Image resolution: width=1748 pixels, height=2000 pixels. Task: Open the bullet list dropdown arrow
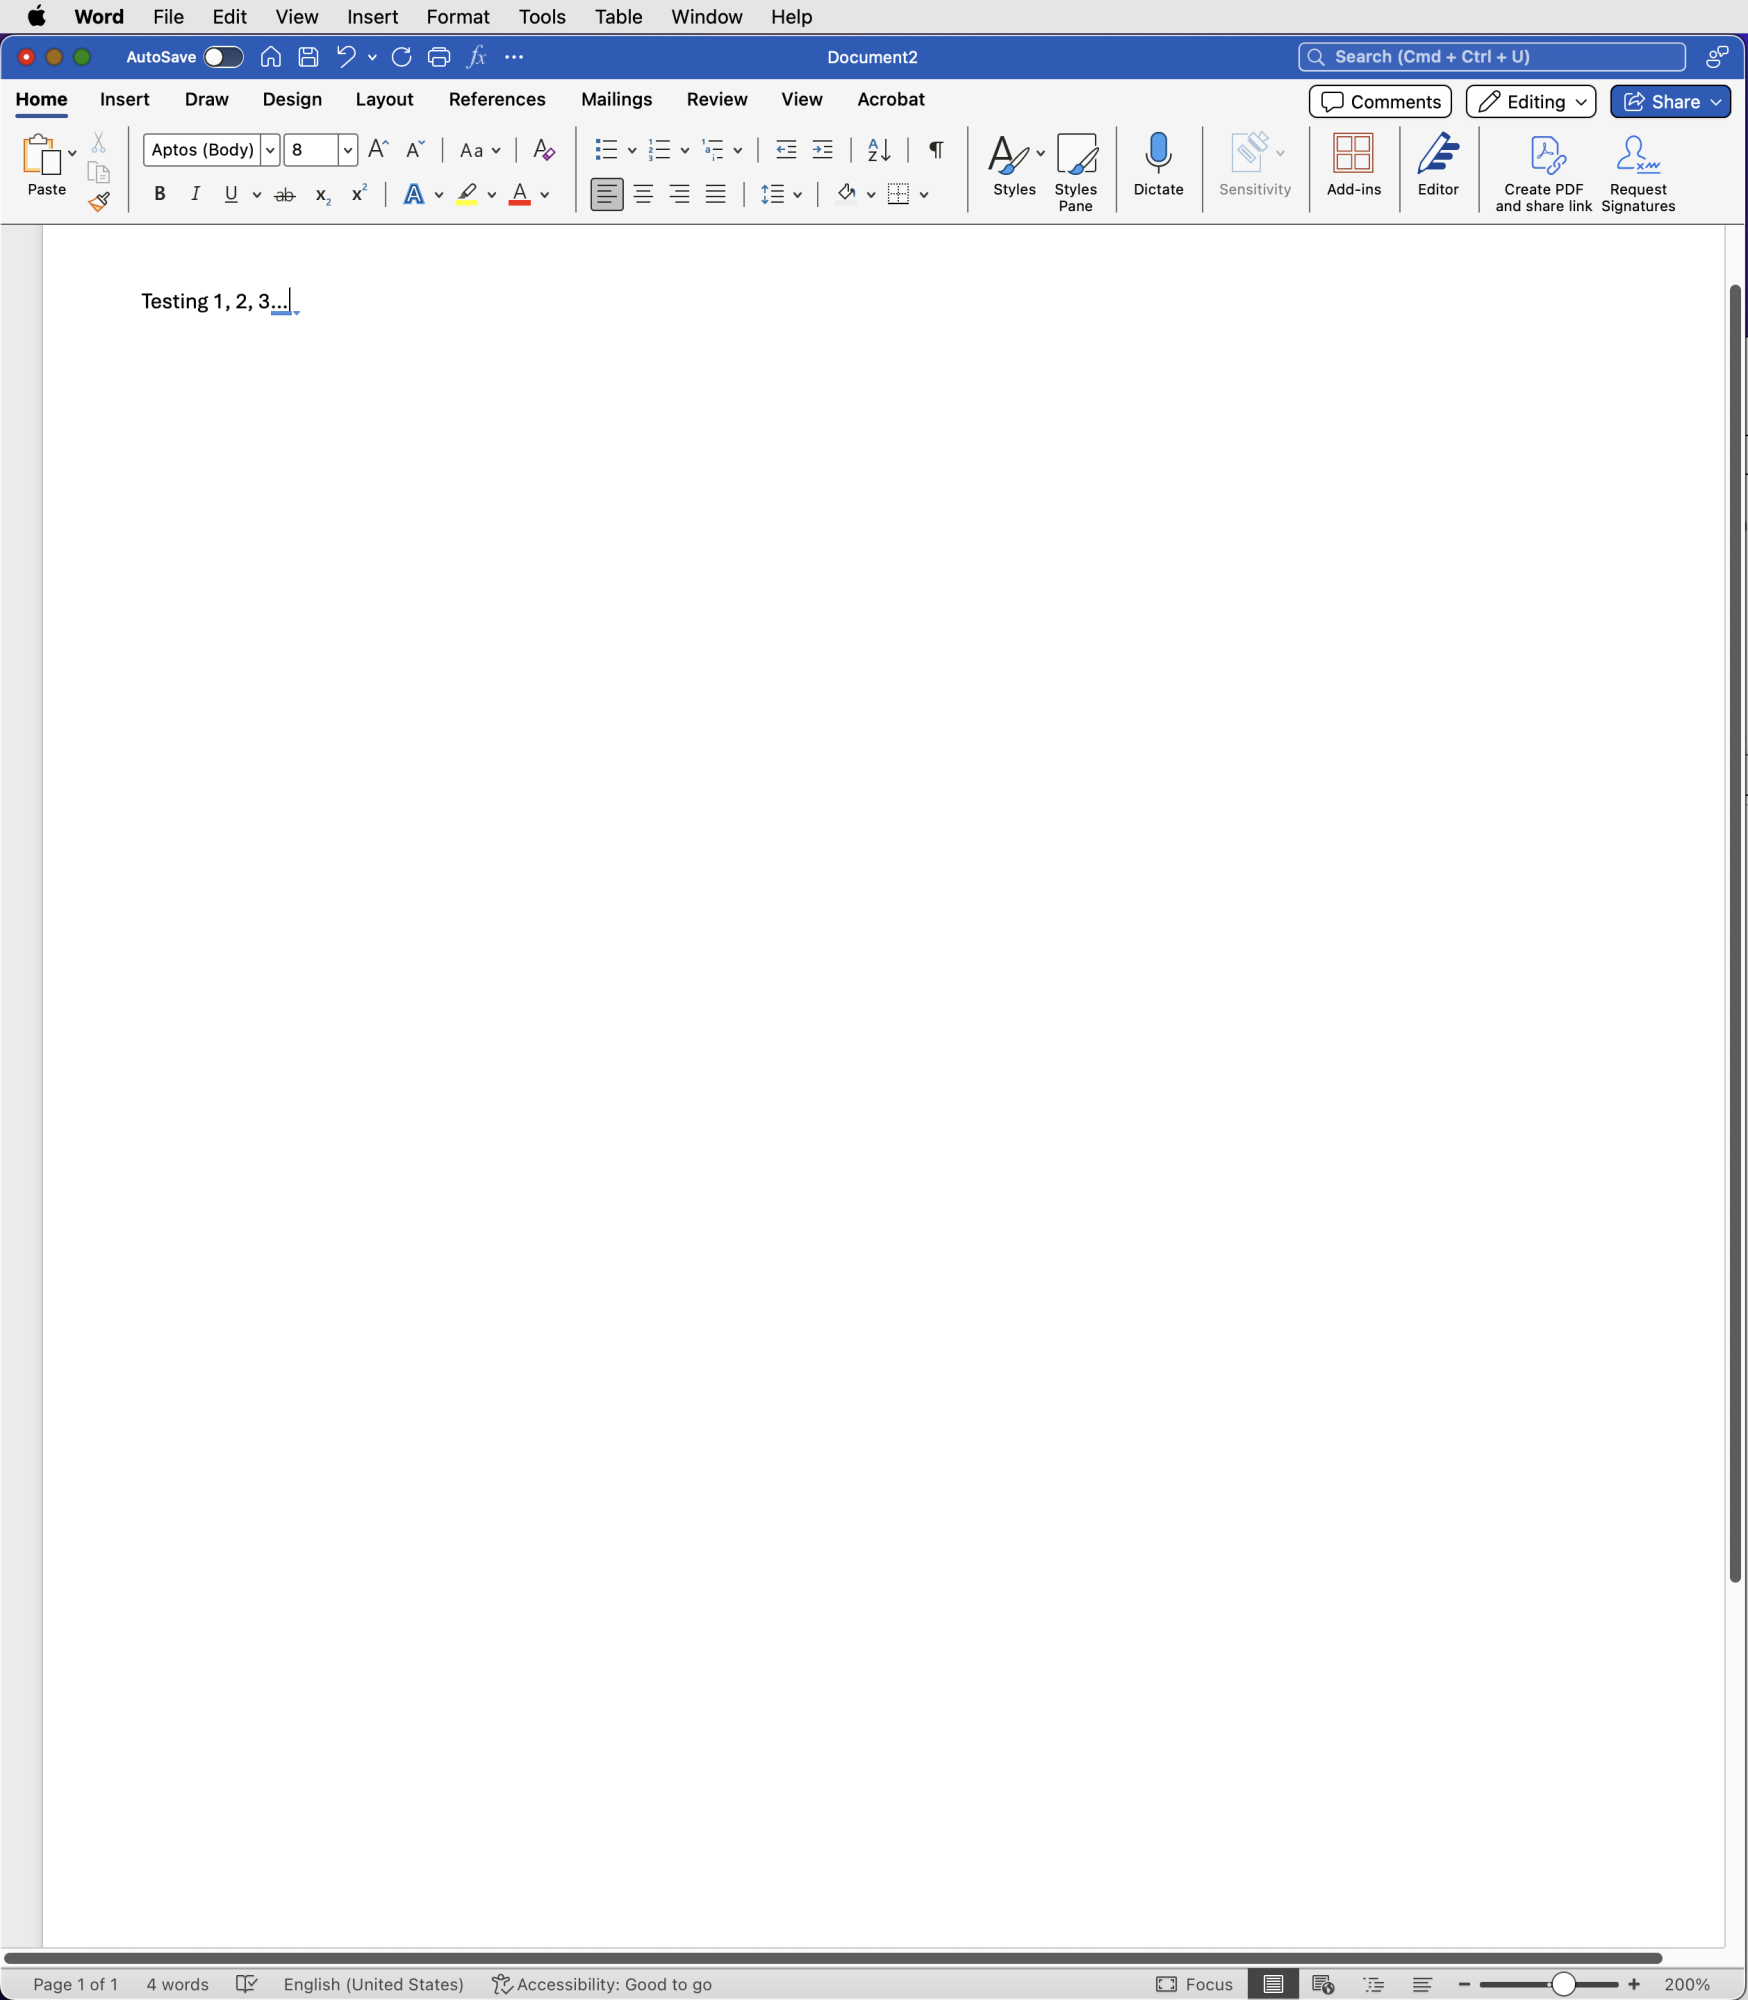pyautogui.click(x=632, y=151)
